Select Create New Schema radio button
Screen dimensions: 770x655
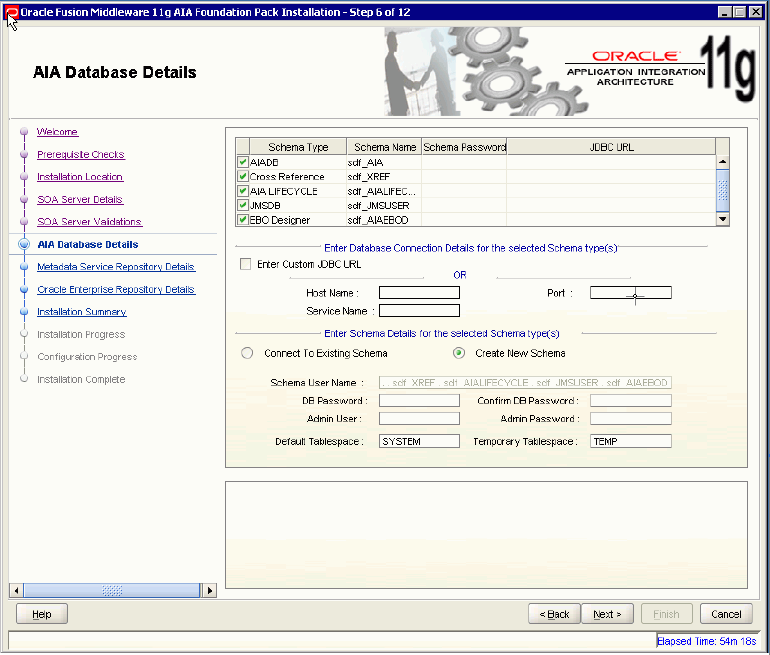(459, 353)
